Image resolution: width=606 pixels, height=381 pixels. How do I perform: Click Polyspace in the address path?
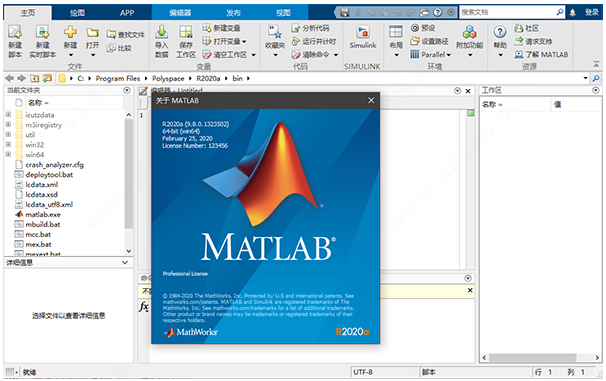[168, 78]
